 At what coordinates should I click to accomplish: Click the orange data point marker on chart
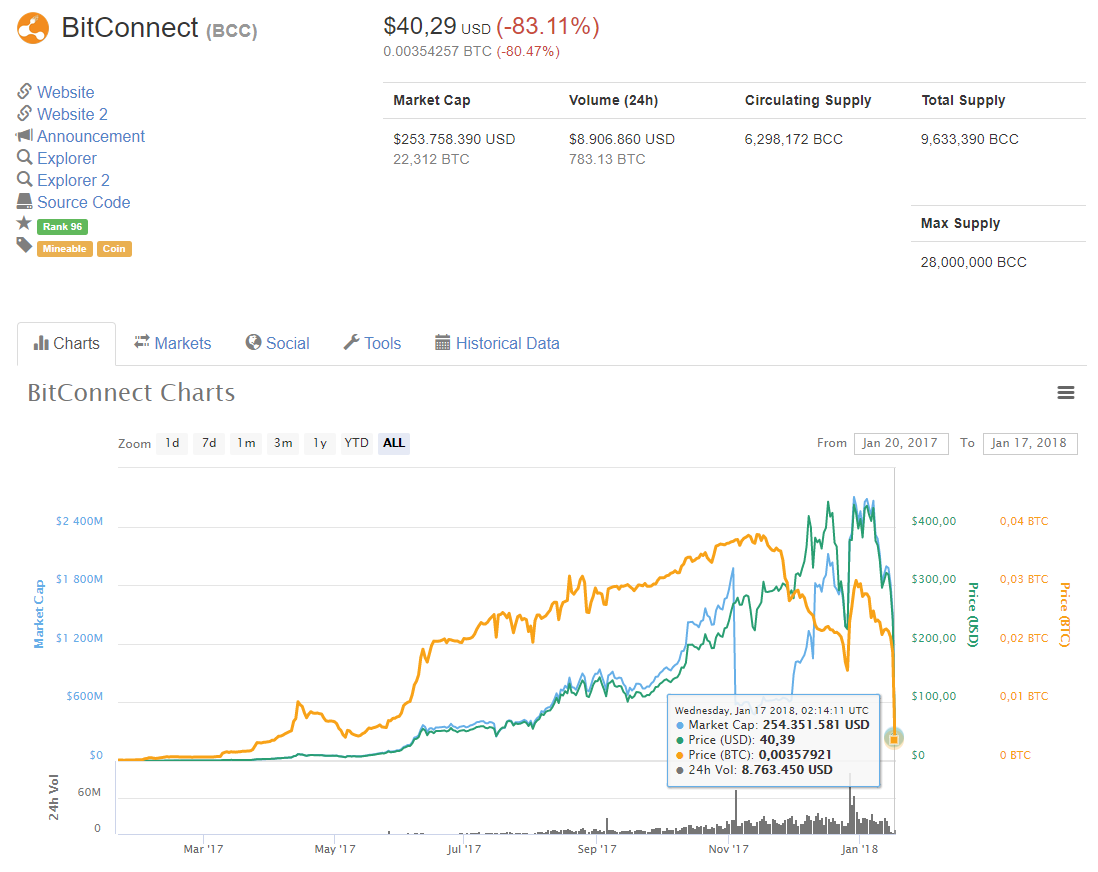click(894, 739)
